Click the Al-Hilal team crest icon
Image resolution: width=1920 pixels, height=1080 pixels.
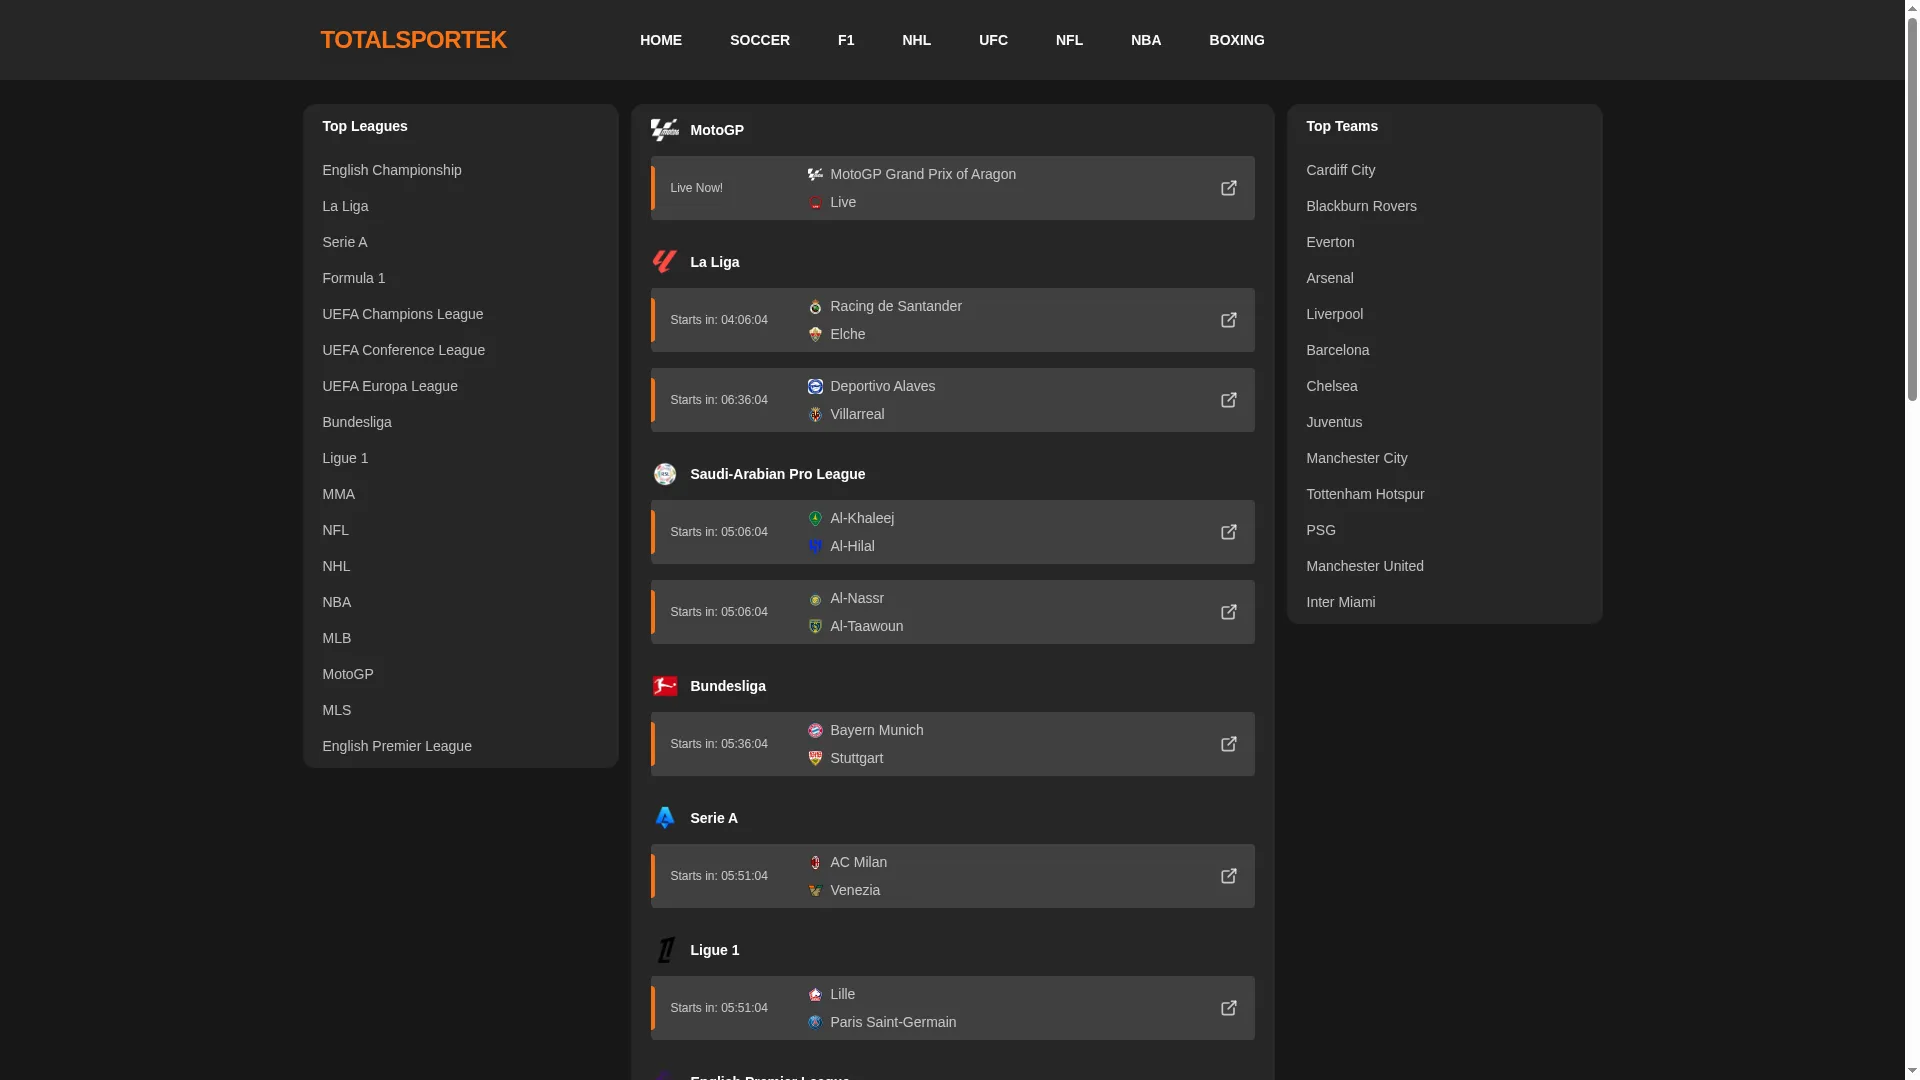(815, 546)
